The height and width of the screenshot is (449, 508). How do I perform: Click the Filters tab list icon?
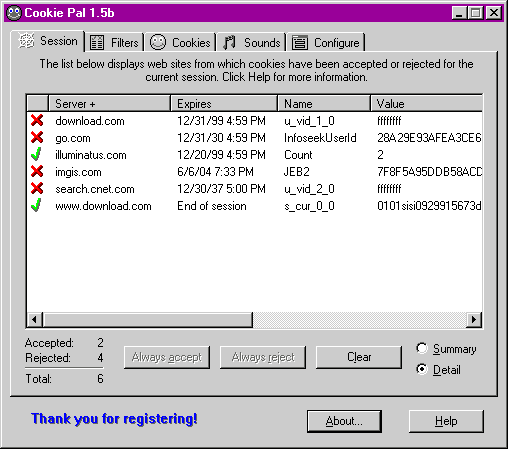click(97, 43)
